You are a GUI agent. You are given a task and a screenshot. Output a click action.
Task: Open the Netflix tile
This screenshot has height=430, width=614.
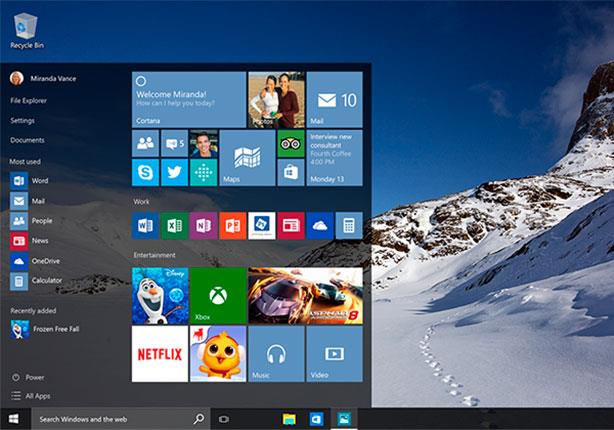[160, 354]
